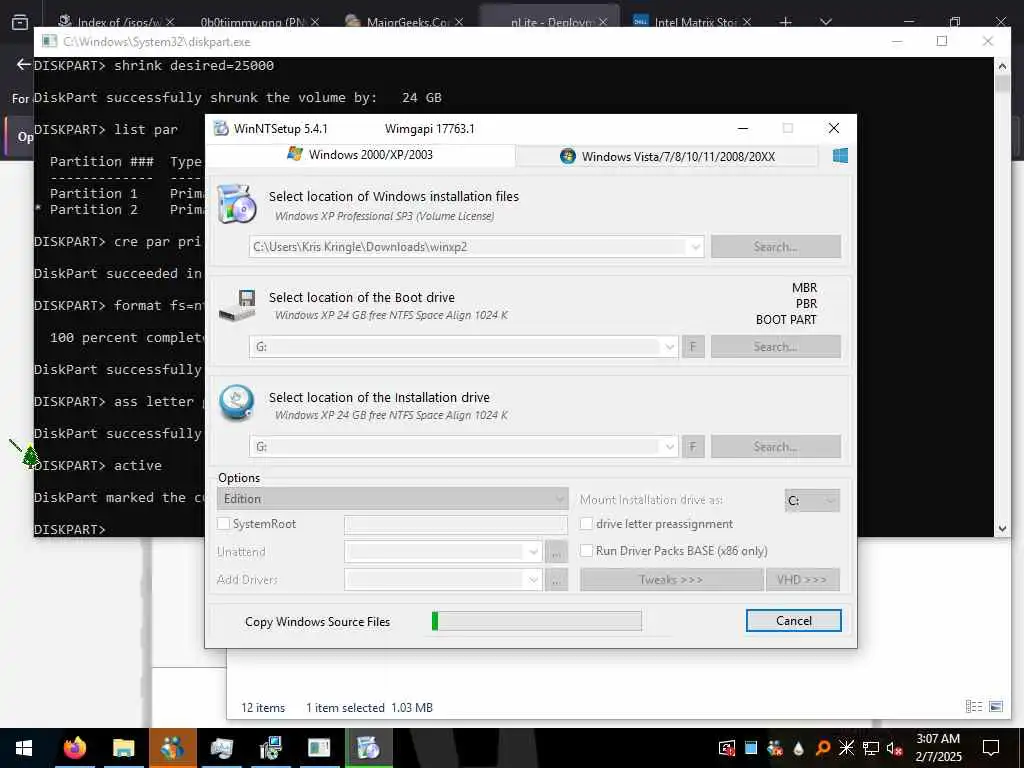Click the VHD >>> button
The width and height of the screenshot is (1024, 768).
click(x=802, y=579)
